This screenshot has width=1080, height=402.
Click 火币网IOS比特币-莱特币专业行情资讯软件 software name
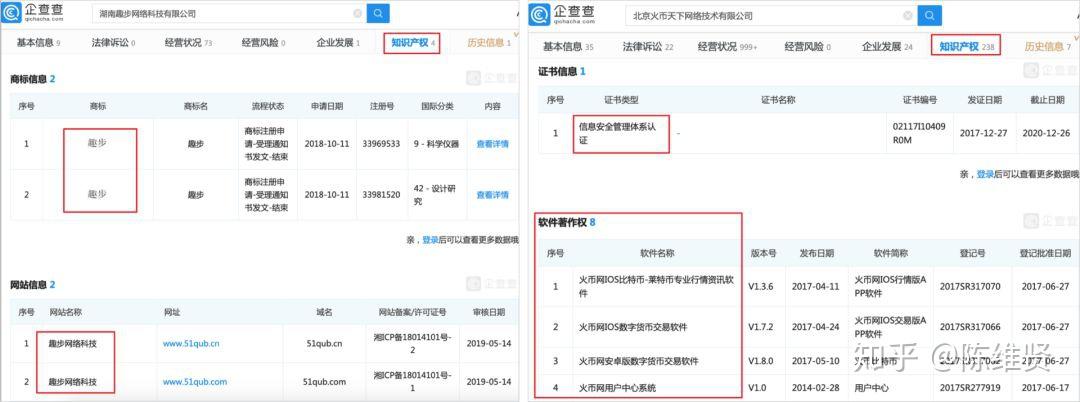(x=656, y=286)
